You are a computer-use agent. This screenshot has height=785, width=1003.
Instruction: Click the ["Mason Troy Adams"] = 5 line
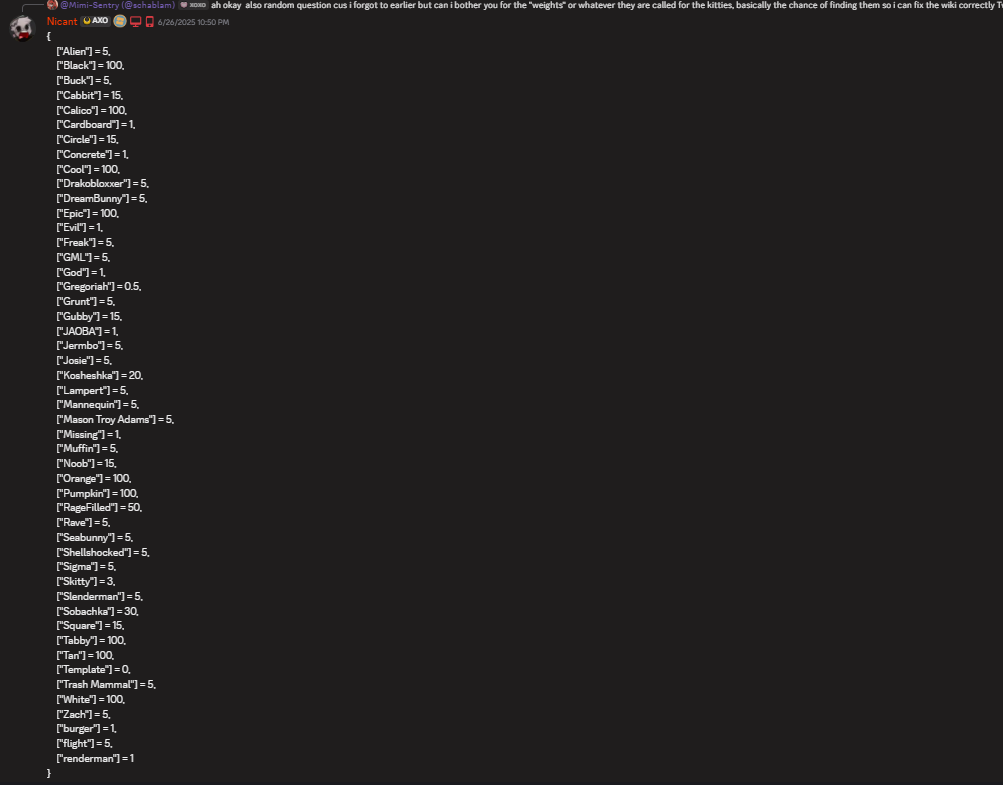115,420
